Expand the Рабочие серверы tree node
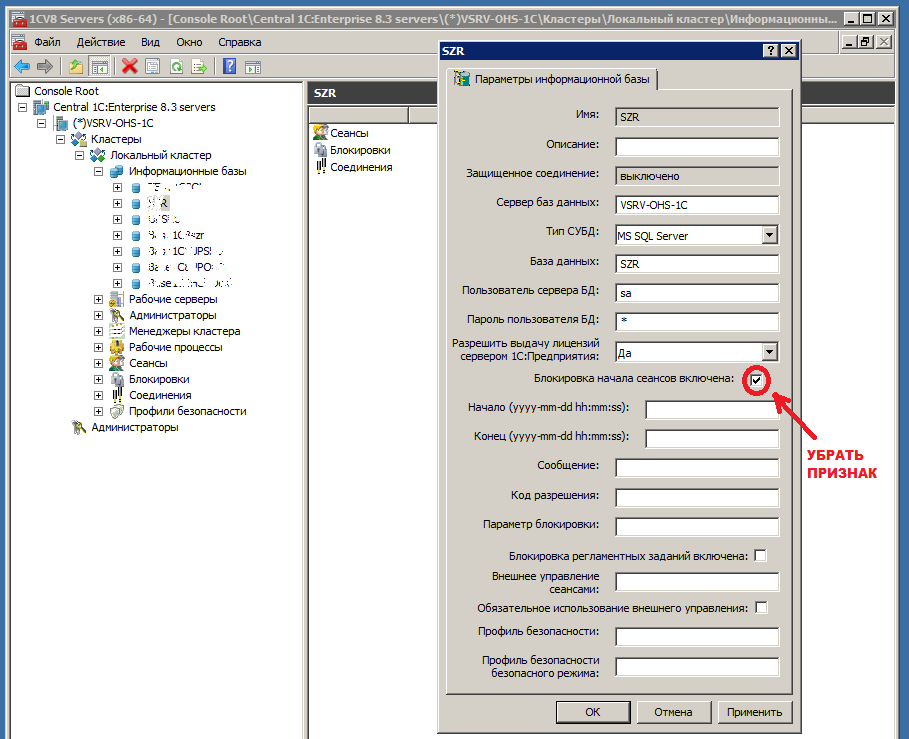Image resolution: width=909 pixels, height=739 pixels. (x=98, y=299)
